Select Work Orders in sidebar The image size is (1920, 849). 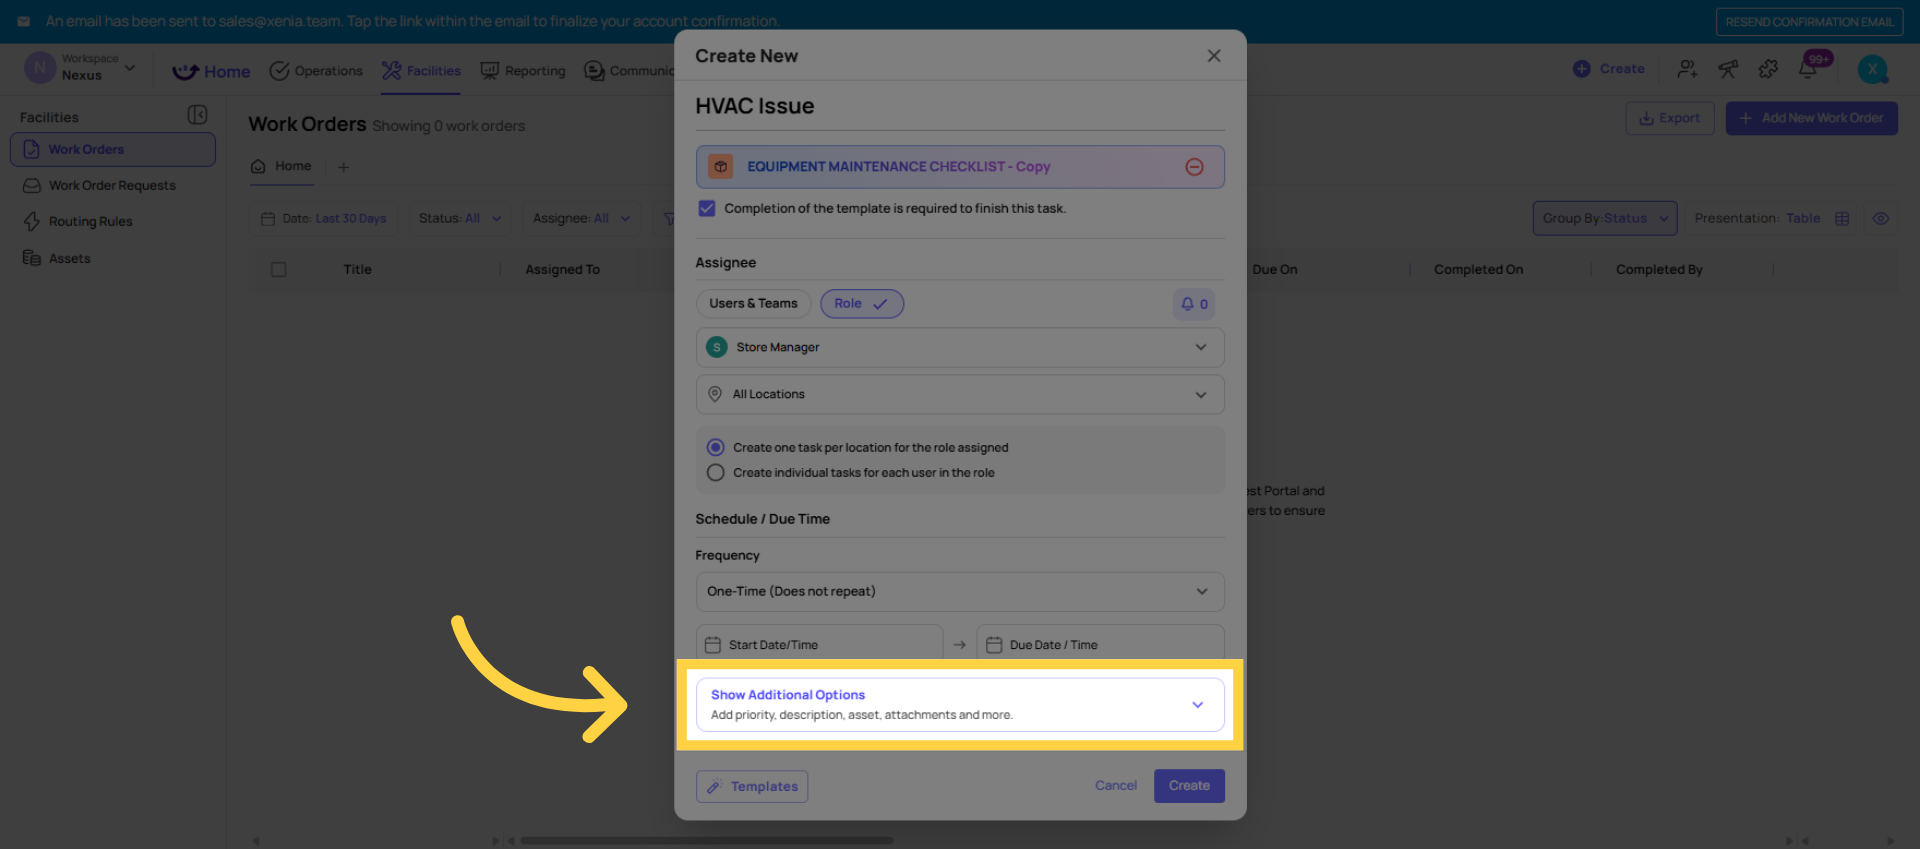coord(113,149)
